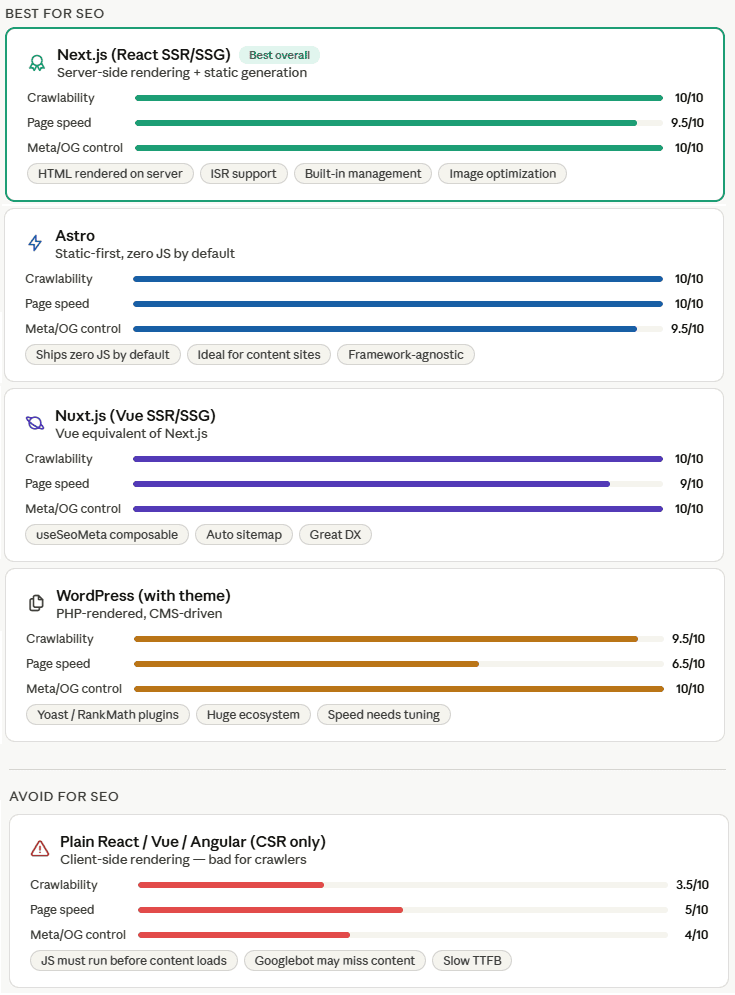Click WordPress '9.5/10' crawlability score
The width and height of the screenshot is (735, 995).
(x=688, y=638)
